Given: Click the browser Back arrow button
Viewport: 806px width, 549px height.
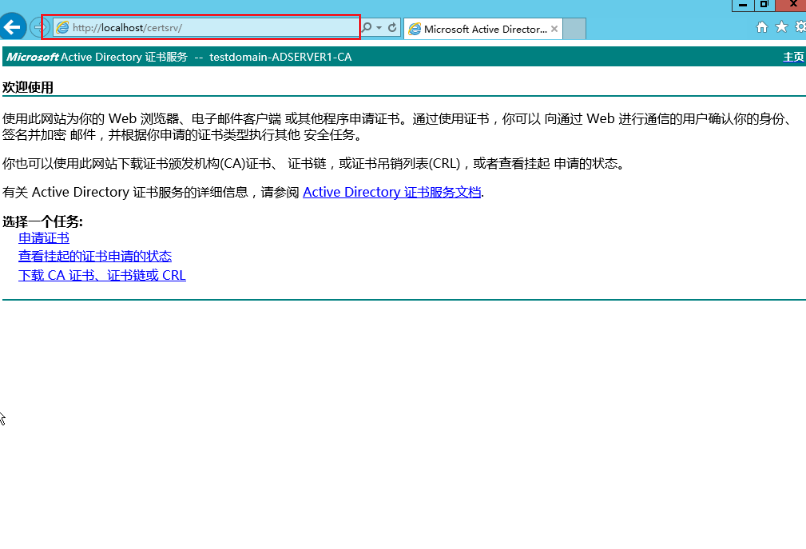Looking at the screenshot, I should (x=12, y=27).
